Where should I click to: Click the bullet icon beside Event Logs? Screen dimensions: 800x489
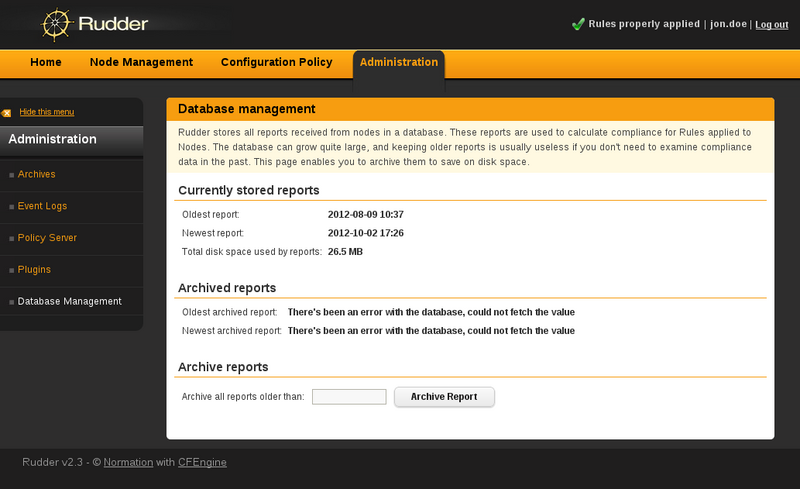(11, 207)
